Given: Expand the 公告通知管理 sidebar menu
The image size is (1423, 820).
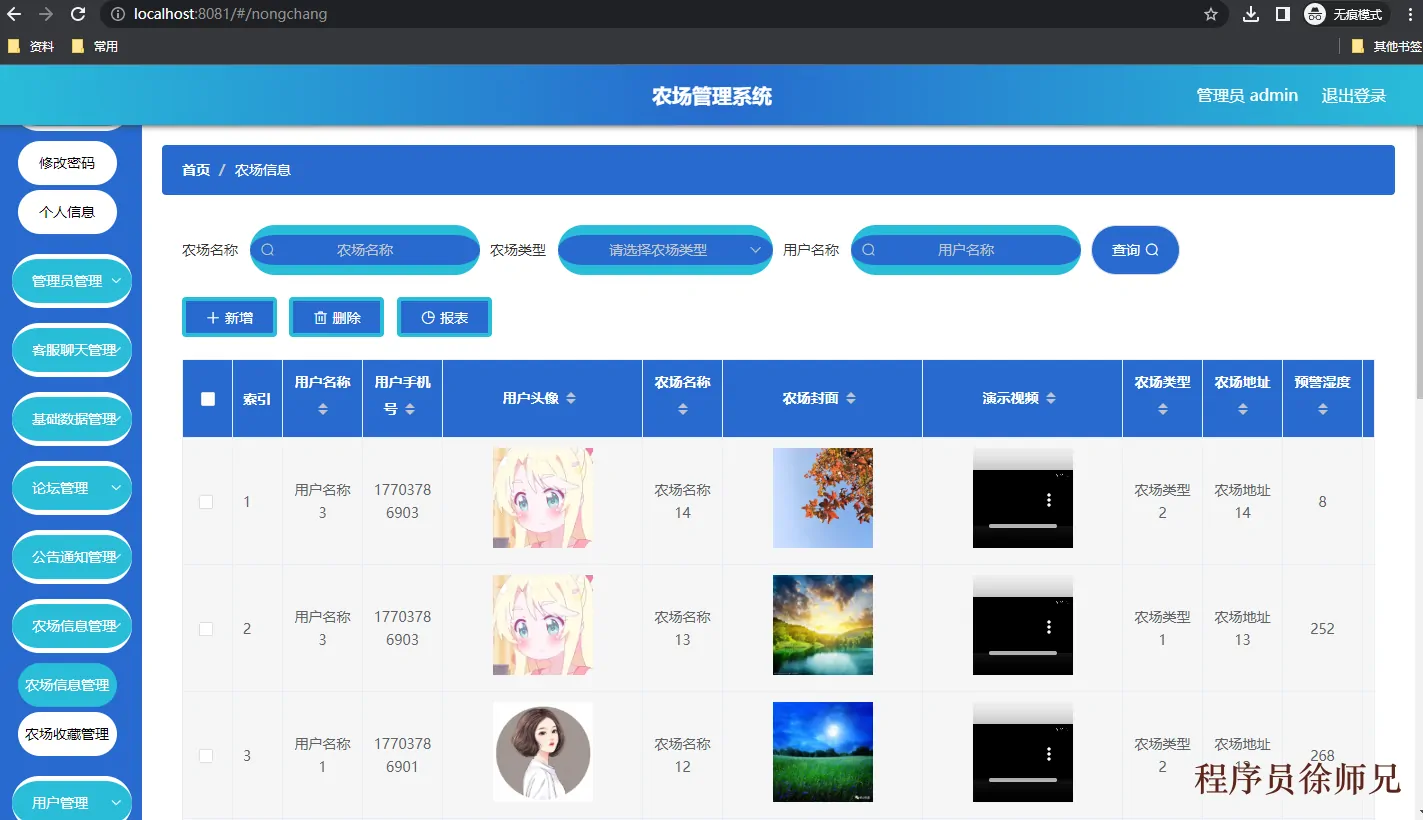Looking at the screenshot, I should tap(72, 557).
